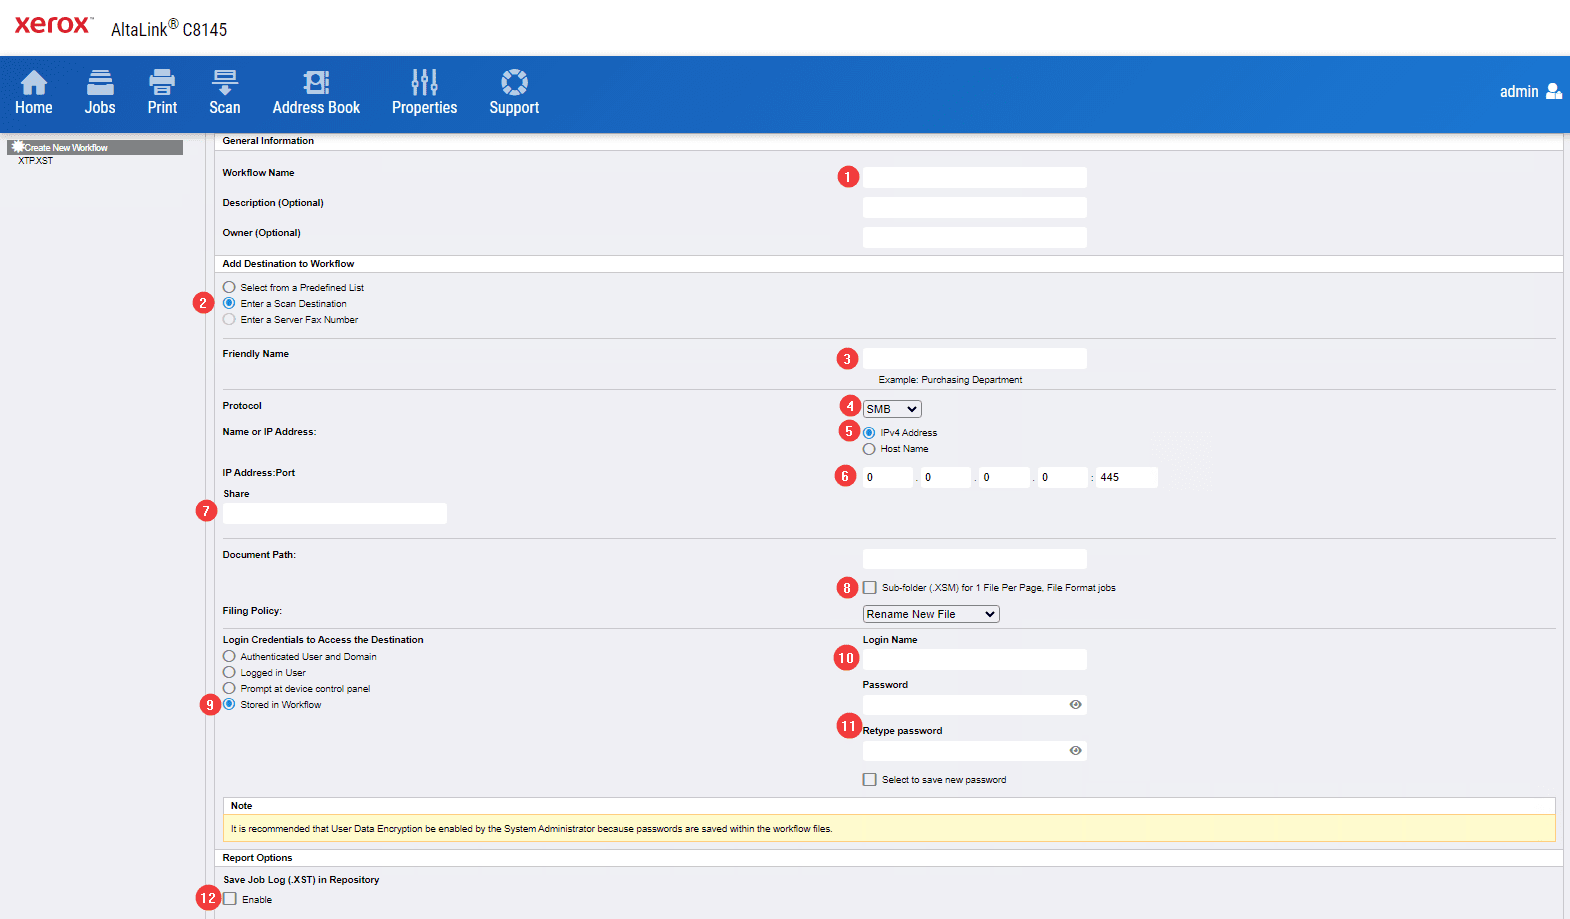Reveal the Retype password field contents
The height and width of the screenshot is (919, 1570).
[x=1075, y=751]
